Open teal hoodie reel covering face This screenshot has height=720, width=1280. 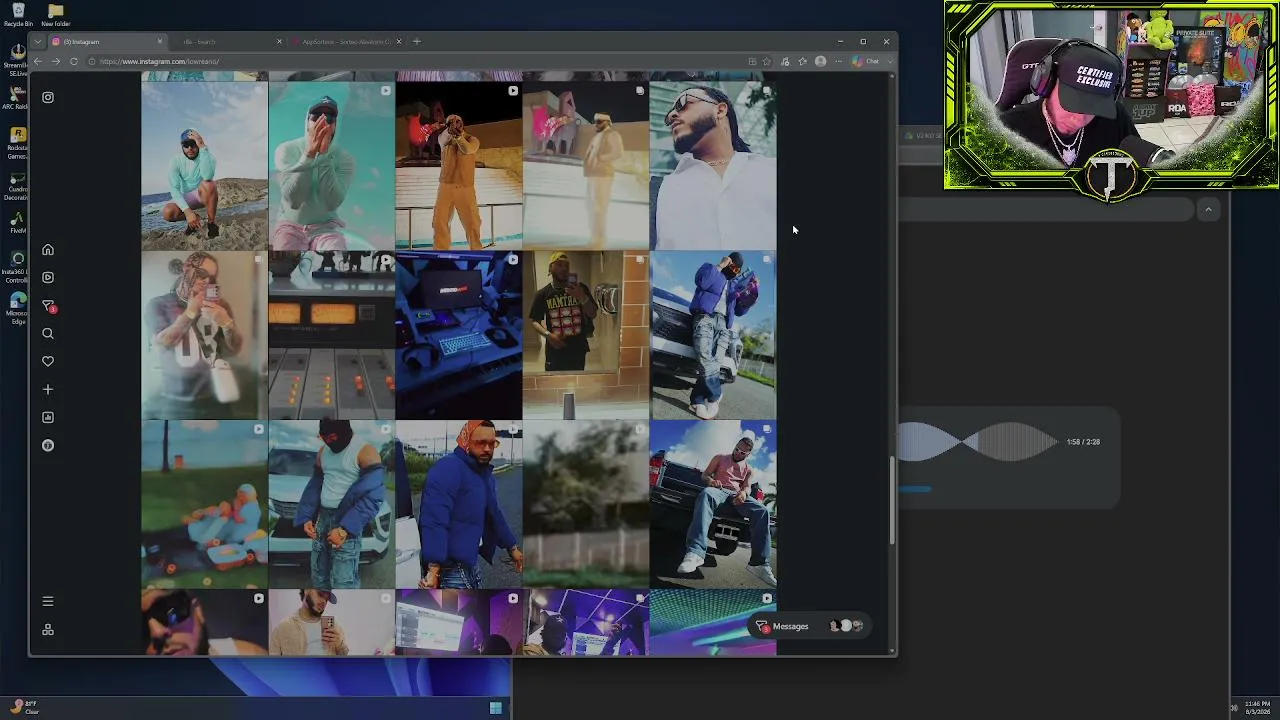331,166
